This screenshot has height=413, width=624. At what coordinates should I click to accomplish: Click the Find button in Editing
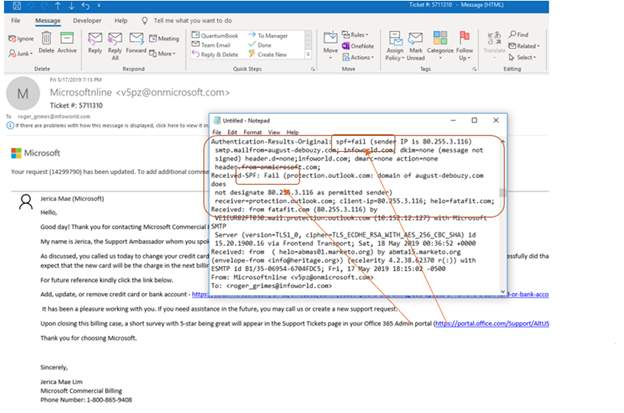(519, 35)
